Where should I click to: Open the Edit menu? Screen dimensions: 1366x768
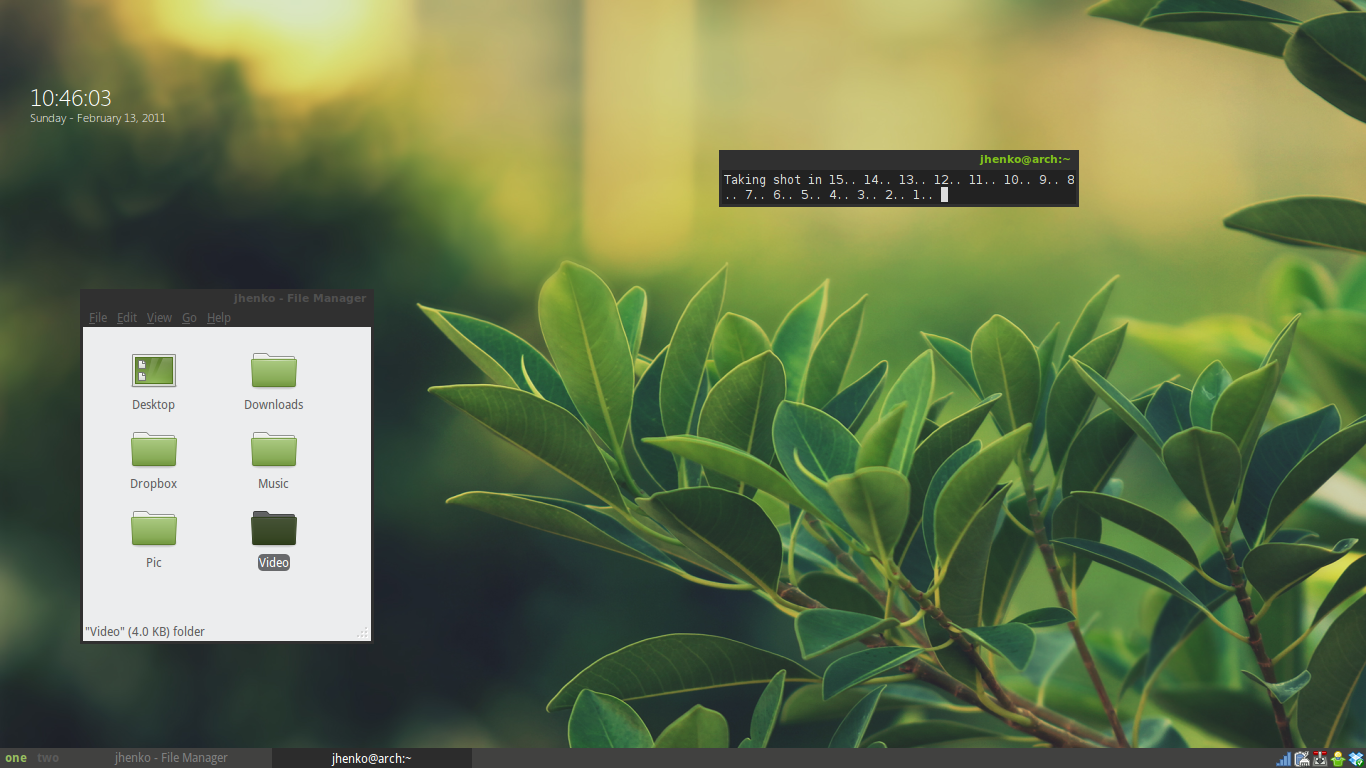pyautogui.click(x=127, y=318)
